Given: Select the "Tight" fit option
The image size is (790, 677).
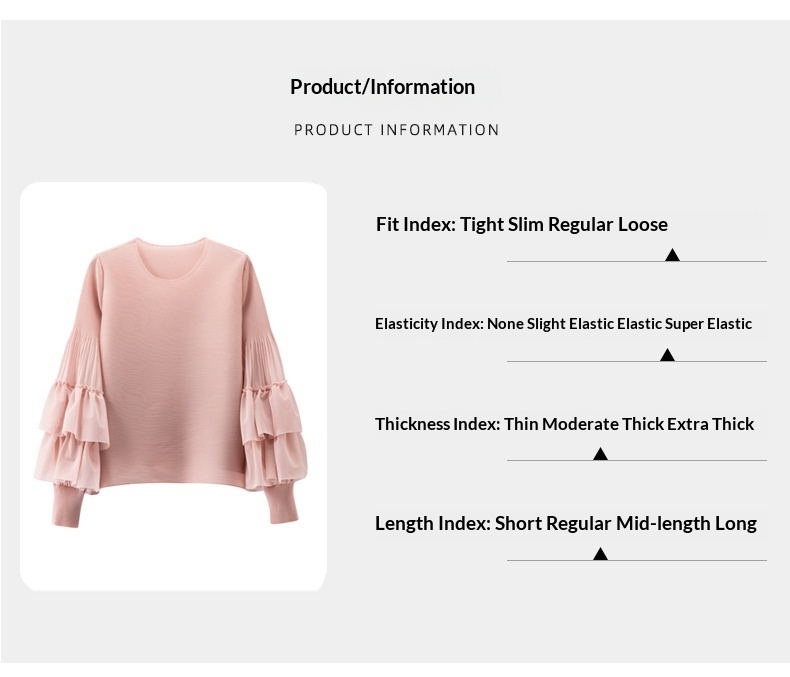Looking at the screenshot, I should [x=482, y=224].
